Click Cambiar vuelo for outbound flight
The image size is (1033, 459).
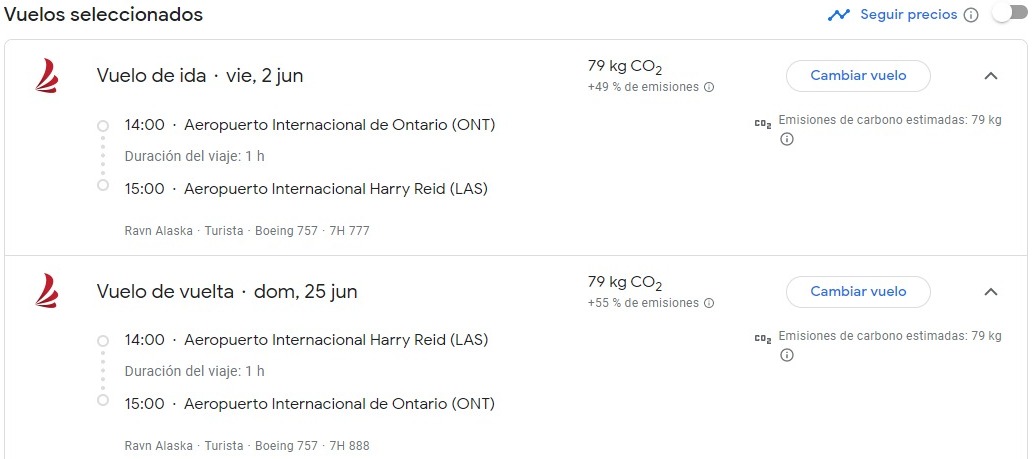(858, 76)
